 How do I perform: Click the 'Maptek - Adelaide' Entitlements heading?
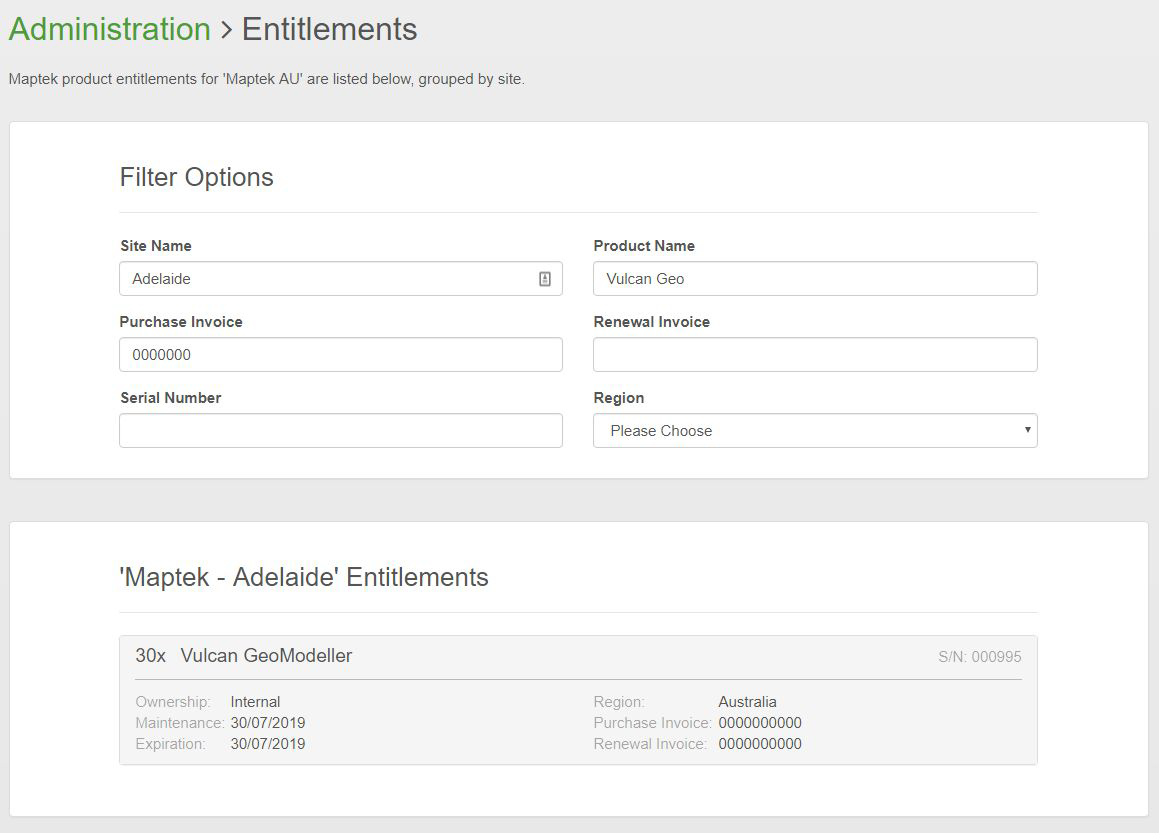[304, 577]
